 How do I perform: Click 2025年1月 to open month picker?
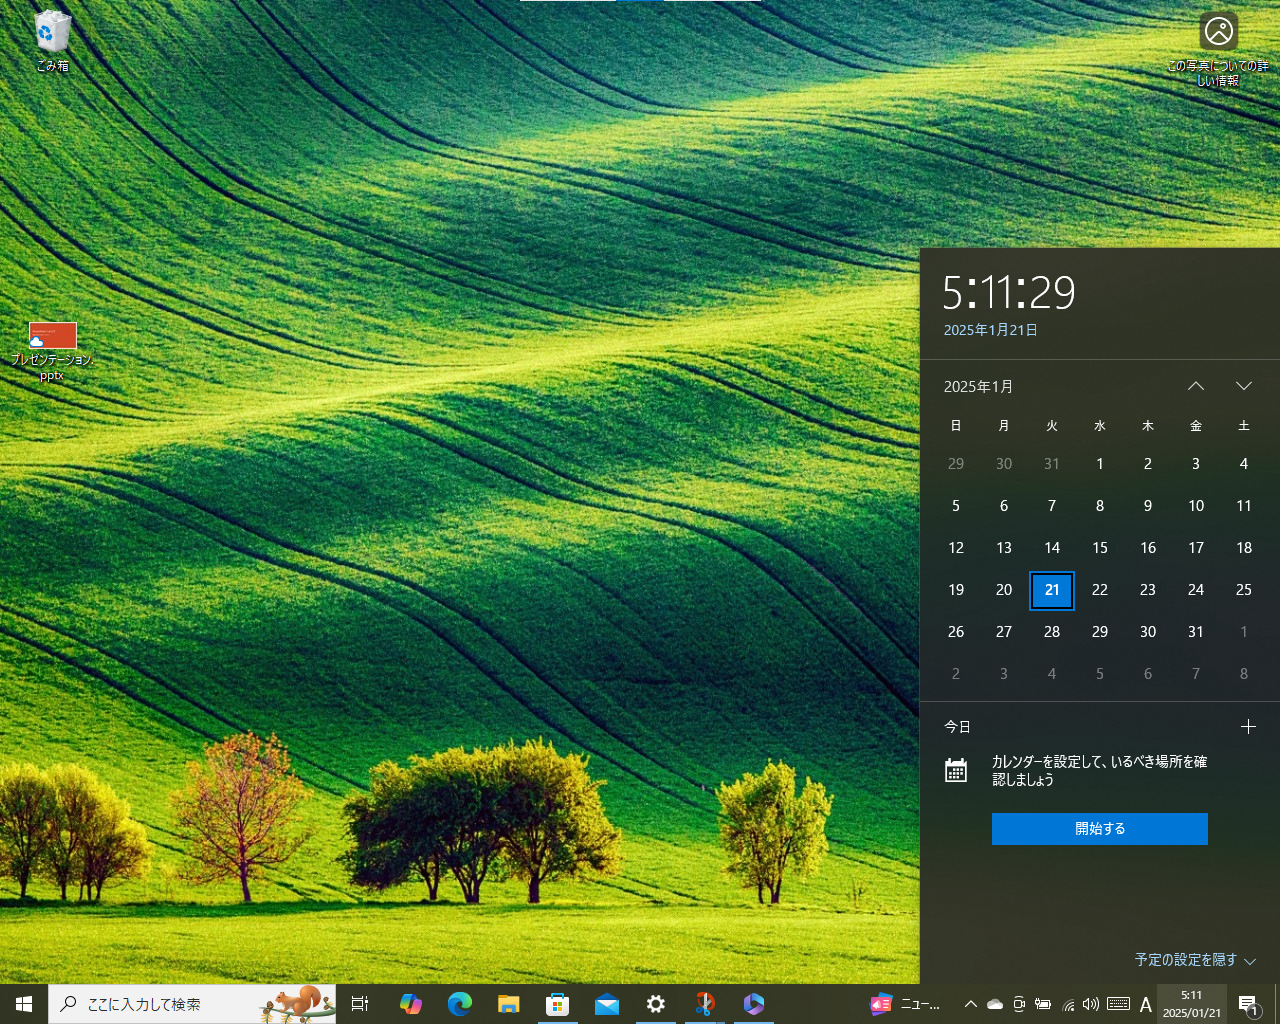980,386
